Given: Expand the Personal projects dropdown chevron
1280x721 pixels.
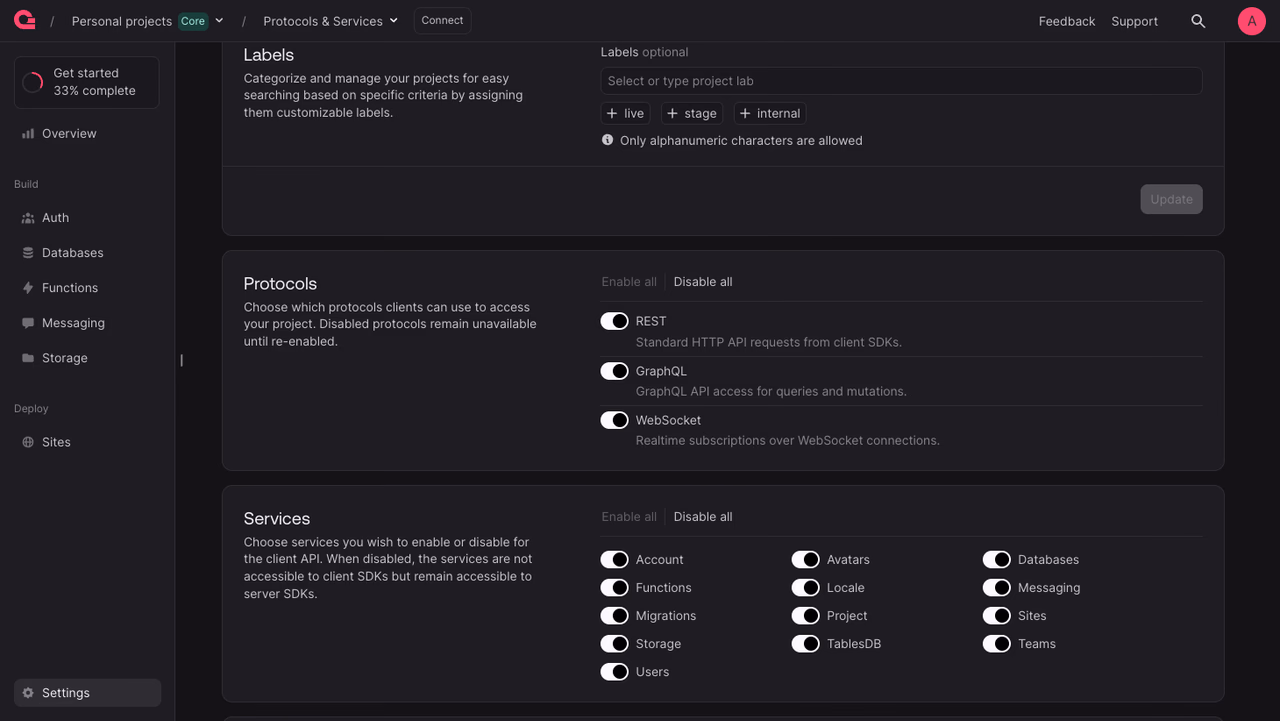Looking at the screenshot, I should [x=219, y=21].
